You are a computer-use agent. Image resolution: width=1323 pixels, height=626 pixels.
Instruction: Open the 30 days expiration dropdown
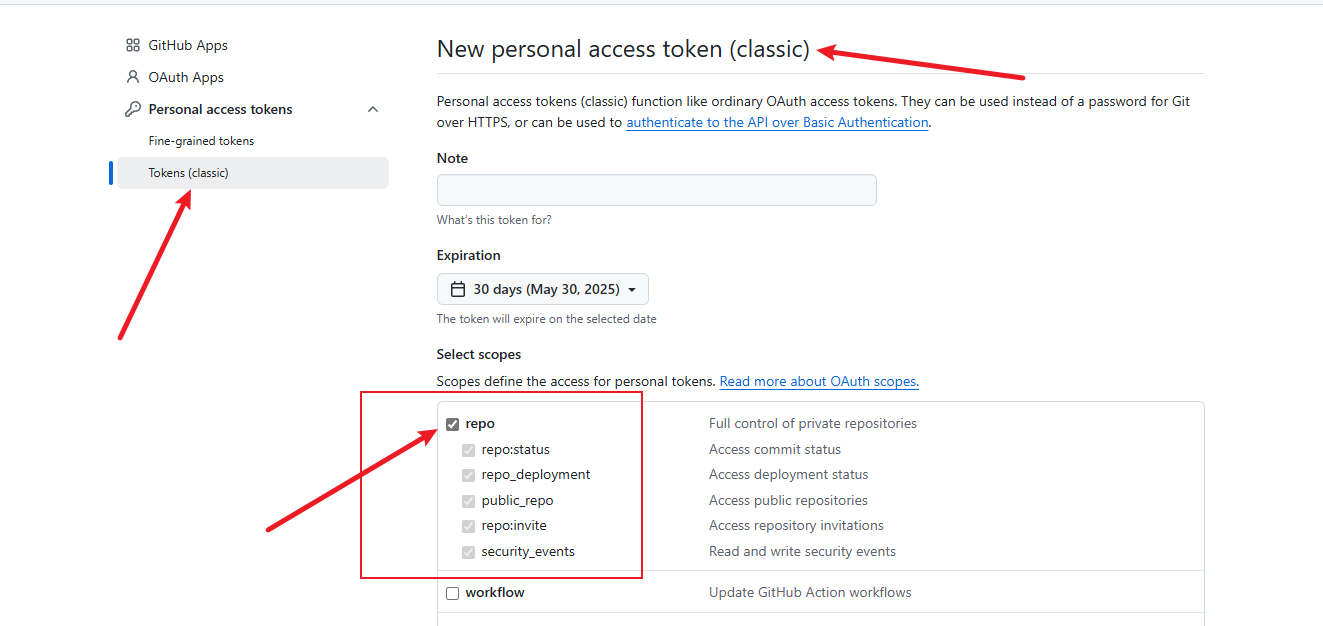543,289
